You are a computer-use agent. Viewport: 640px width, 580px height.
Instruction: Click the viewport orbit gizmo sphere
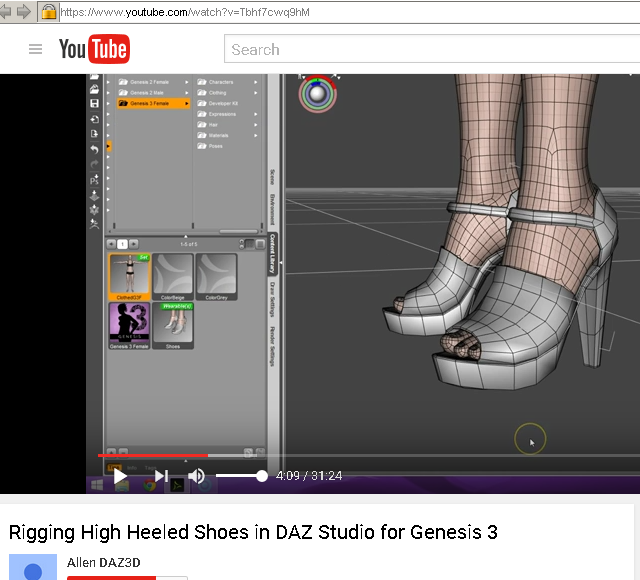[x=317, y=93]
